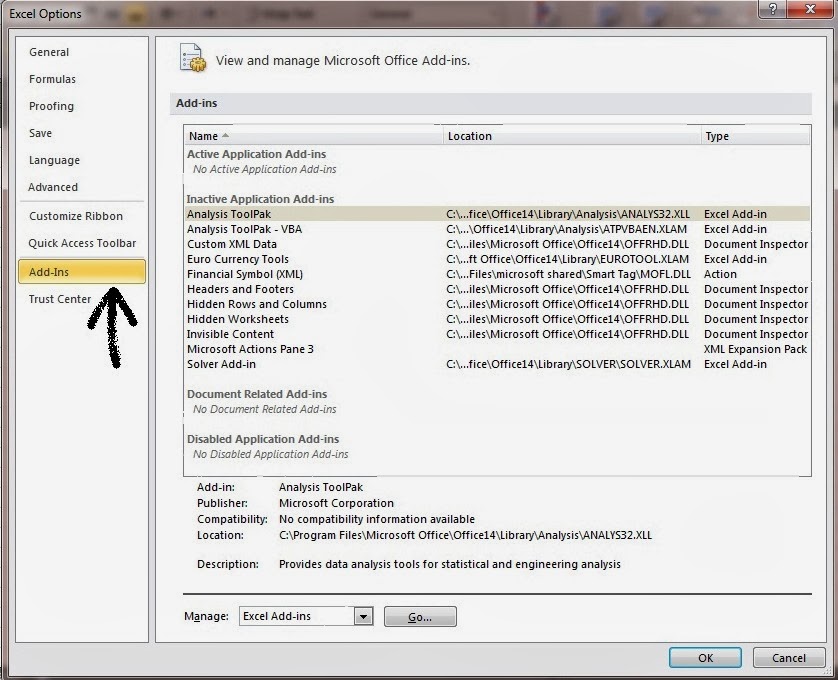Click the ATPVBAEN.XLAM location cell
This screenshot has width=838, height=680.
(567, 229)
